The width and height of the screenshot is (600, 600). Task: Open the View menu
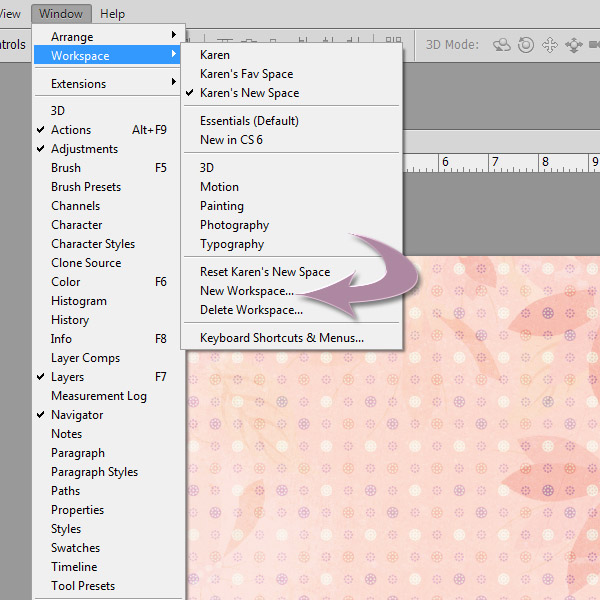pyautogui.click(x=10, y=14)
